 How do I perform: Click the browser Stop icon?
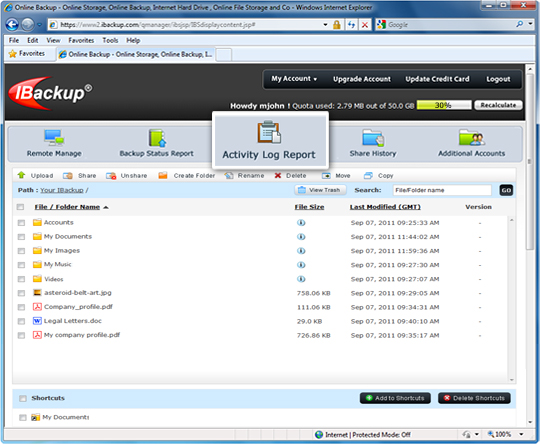365,24
